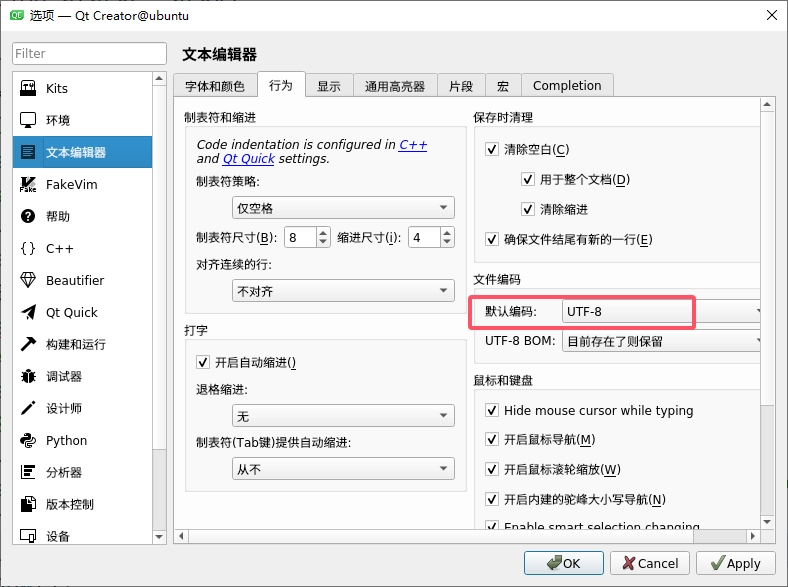Image resolution: width=788 pixels, height=587 pixels.
Task: Click the Apply button
Action: coord(735,563)
